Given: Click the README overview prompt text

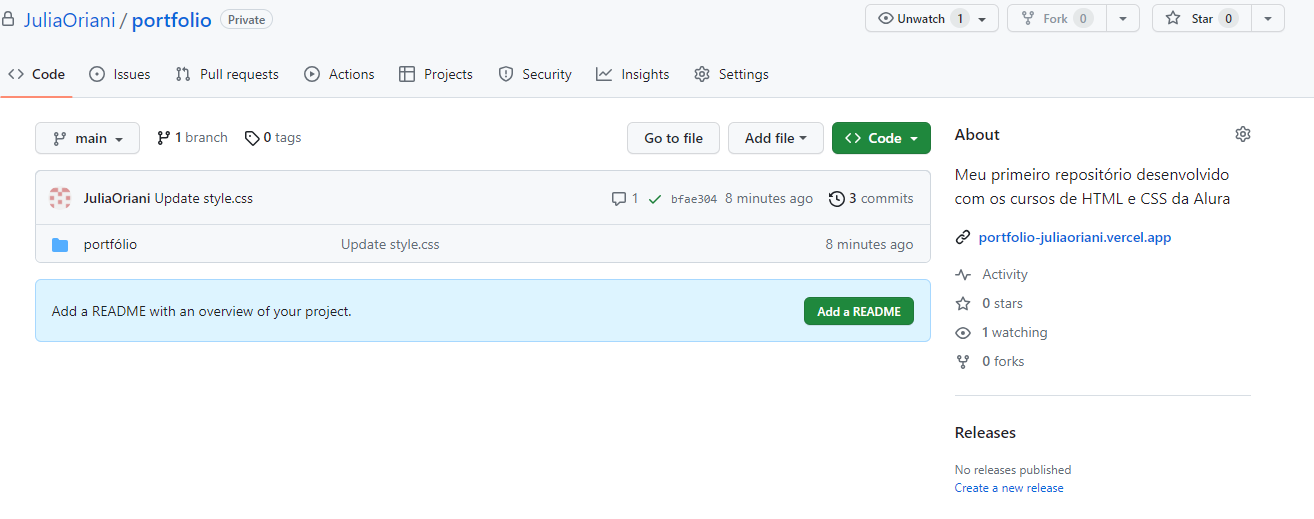Looking at the screenshot, I should (202, 311).
